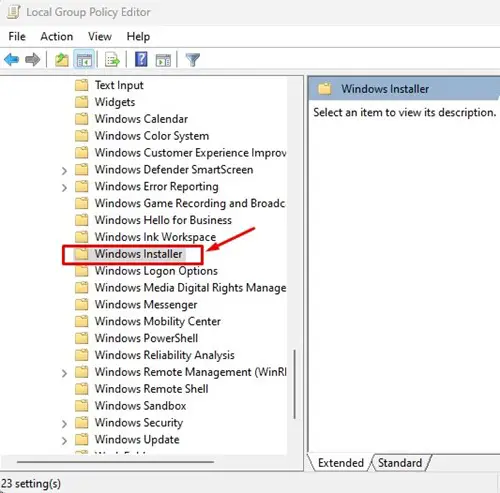Switch to the Standard tab

click(x=400, y=463)
